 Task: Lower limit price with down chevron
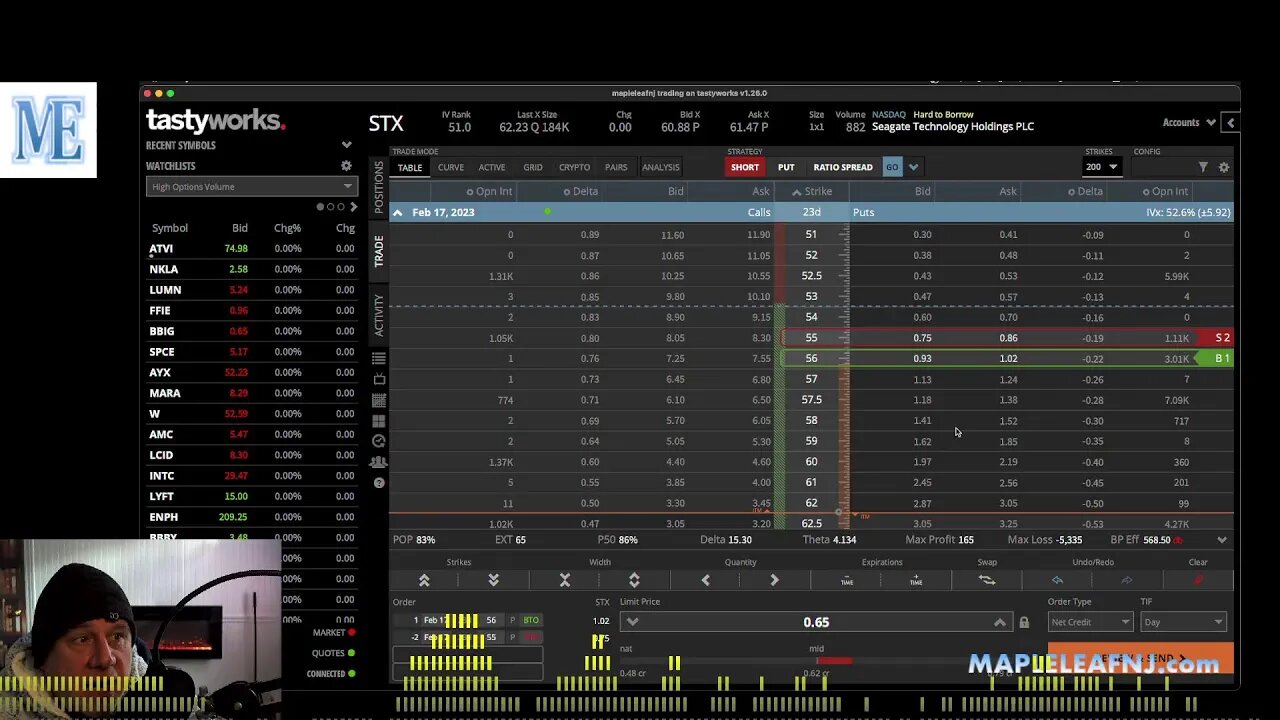632,622
